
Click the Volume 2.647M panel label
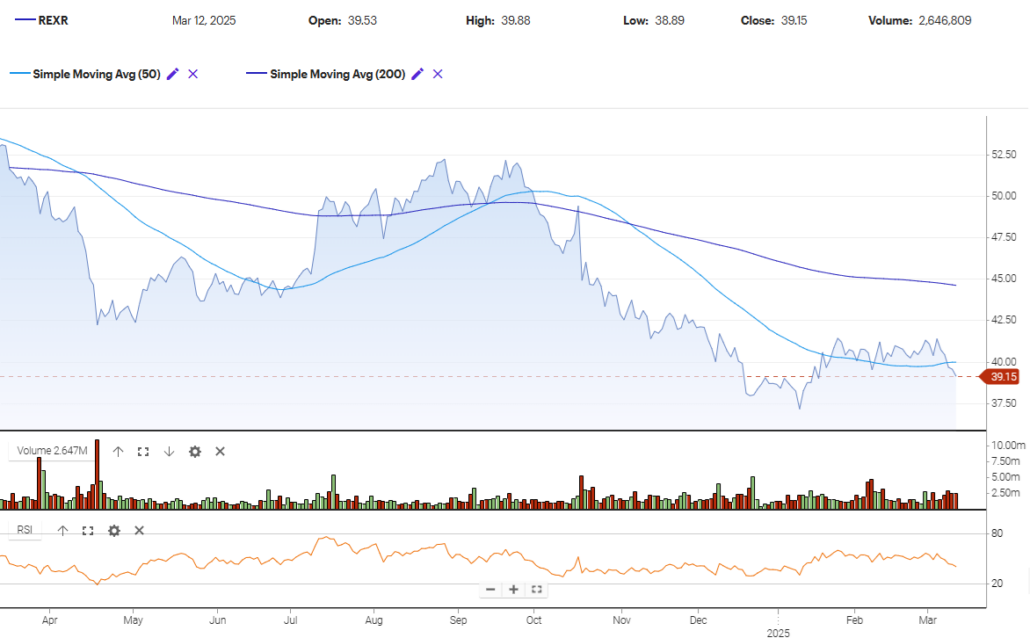(x=52, y=451)
